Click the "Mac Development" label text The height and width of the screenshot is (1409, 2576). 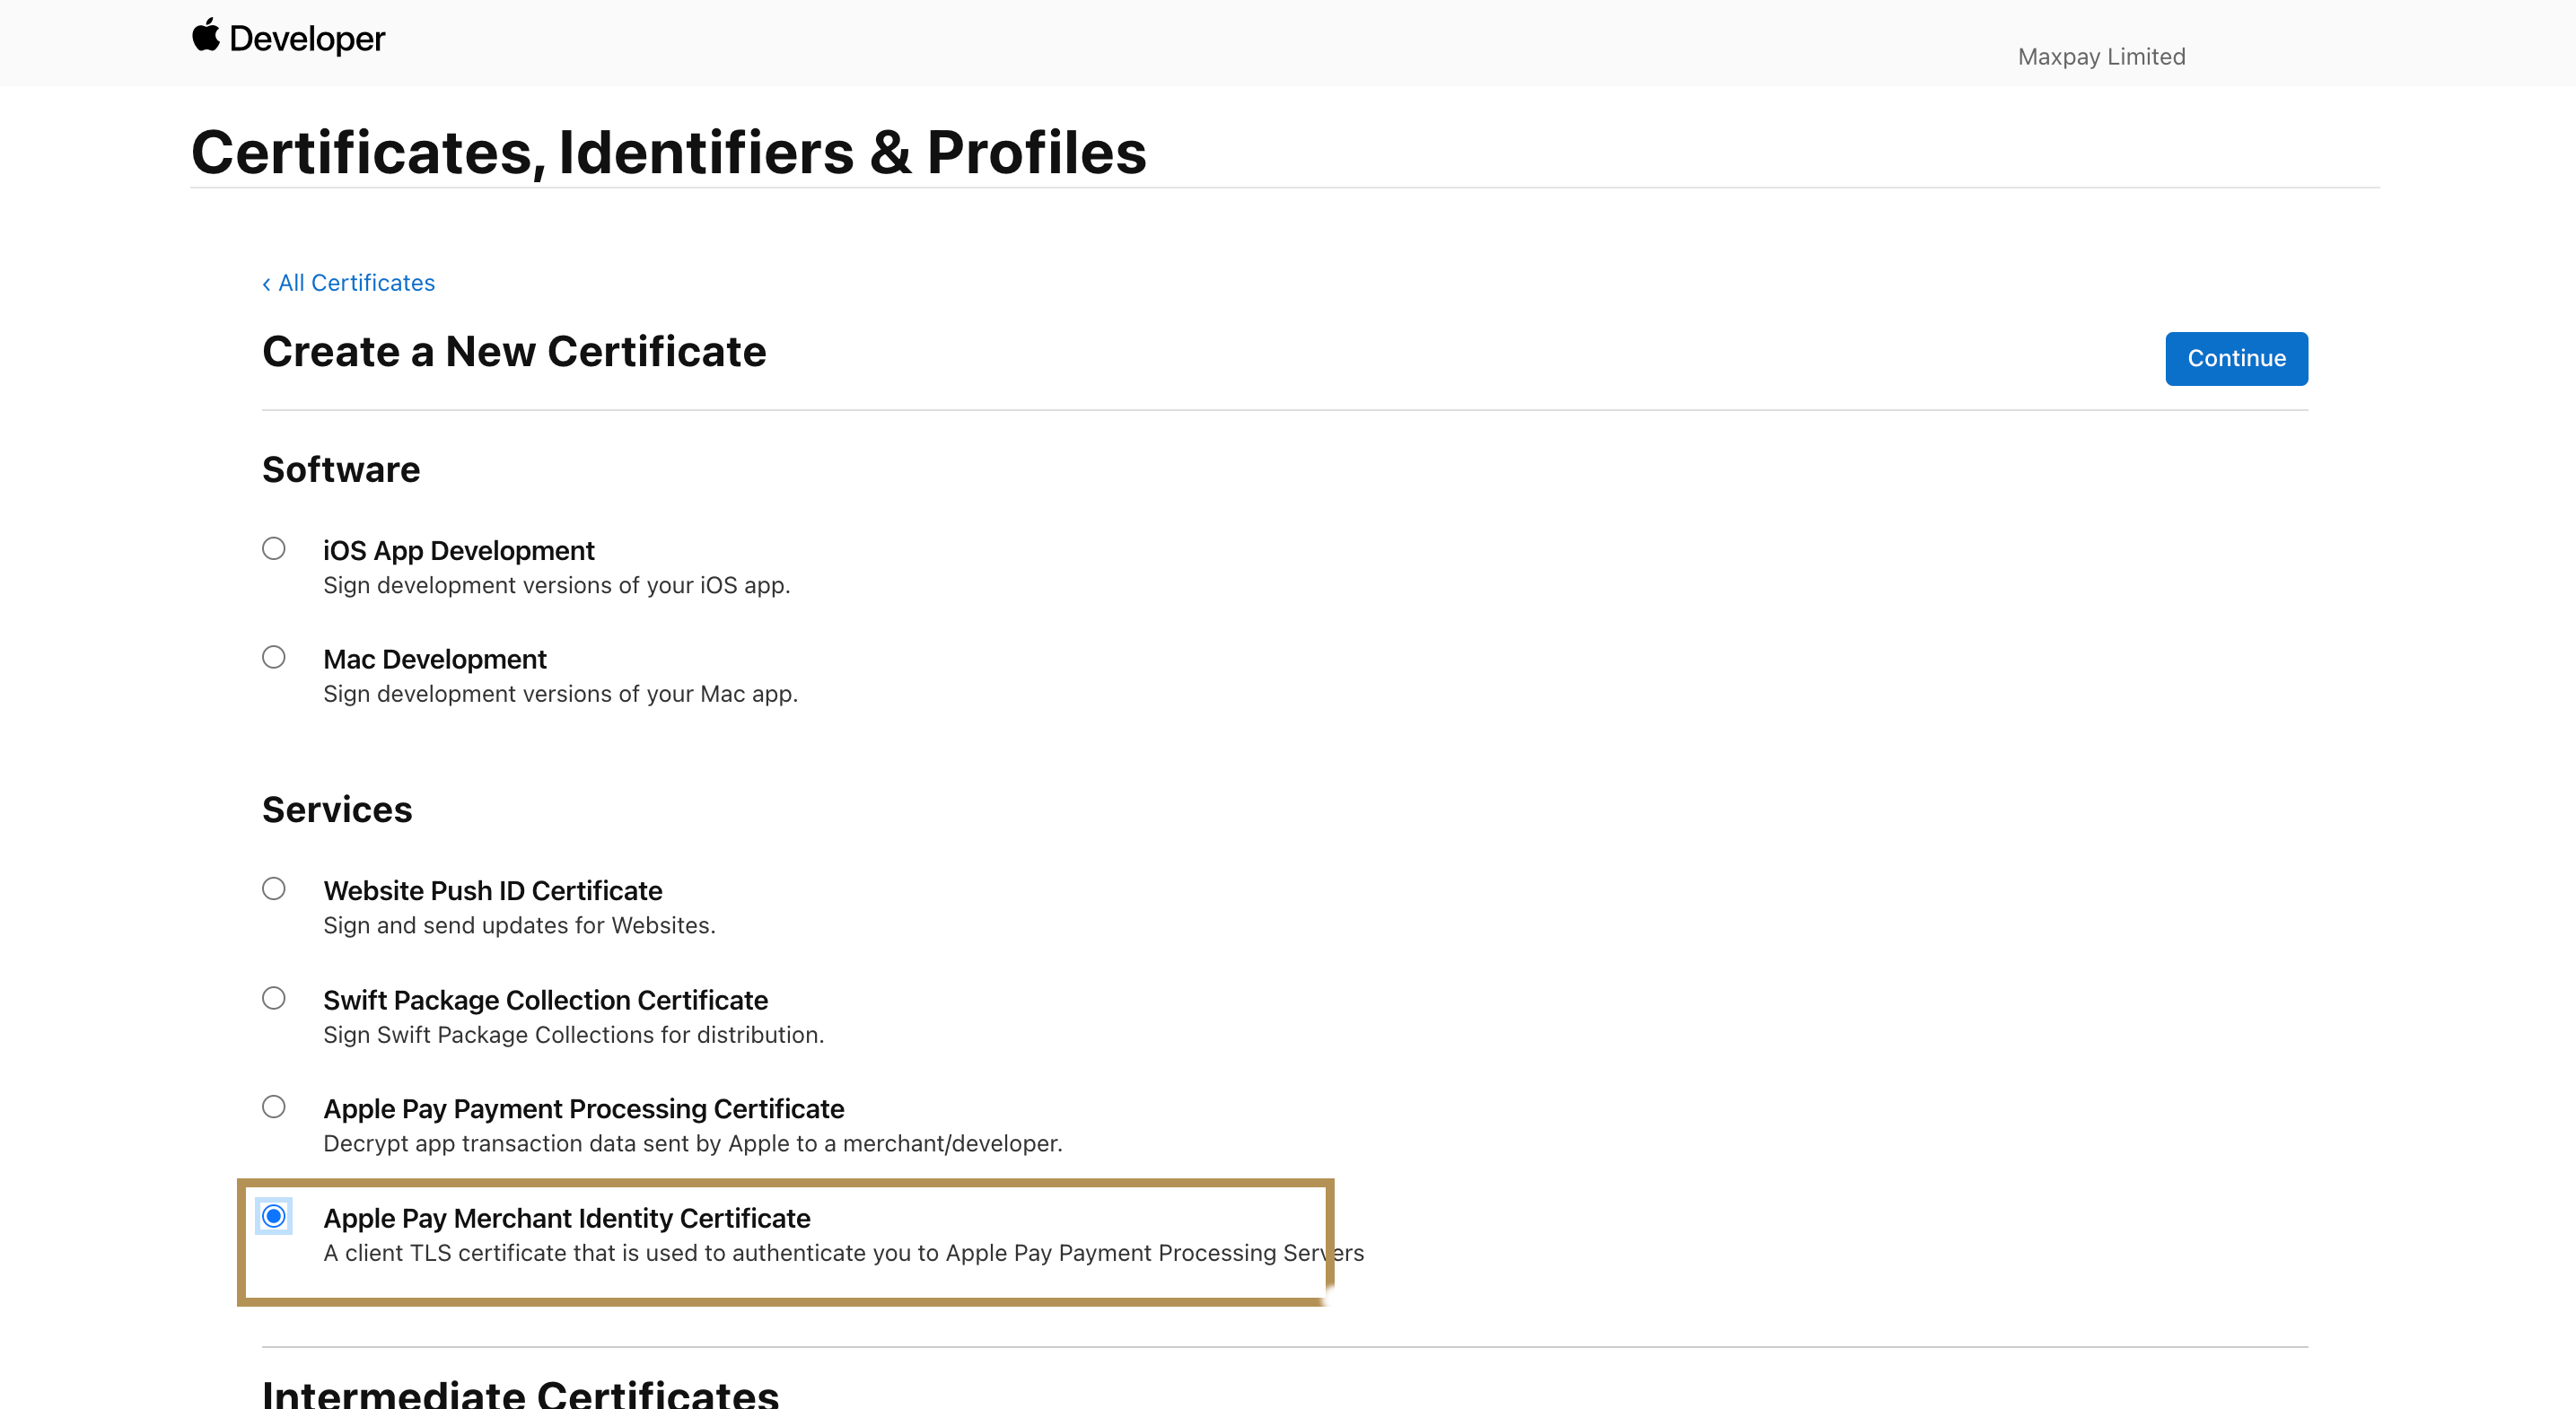click(434, 660)
